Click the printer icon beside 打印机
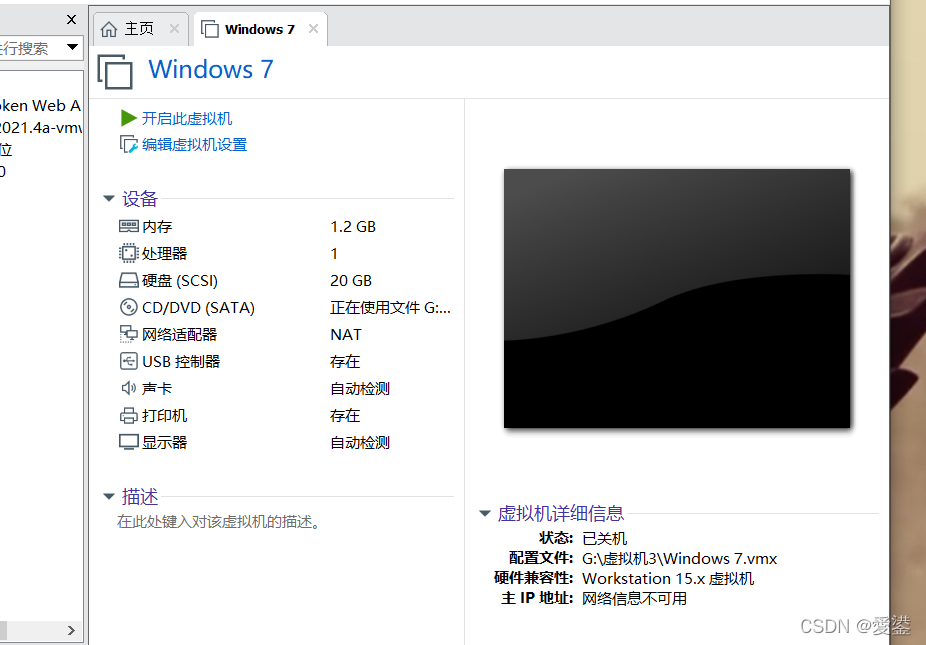This screenshot has width=926, height=645. pos(128,415)
